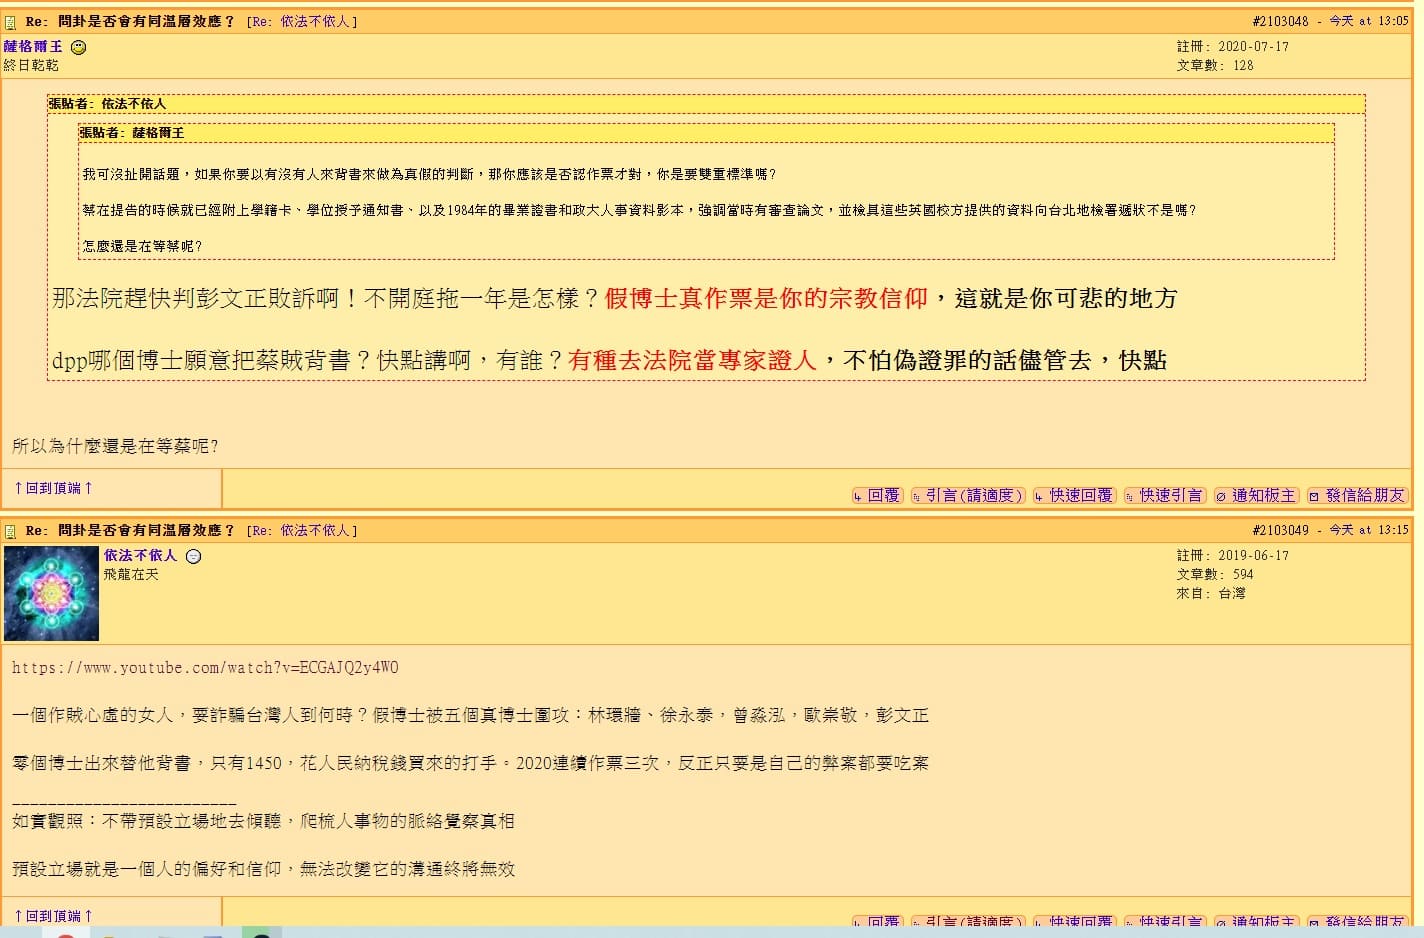Click the 依法不依人 username link

(x=141, y=555)
